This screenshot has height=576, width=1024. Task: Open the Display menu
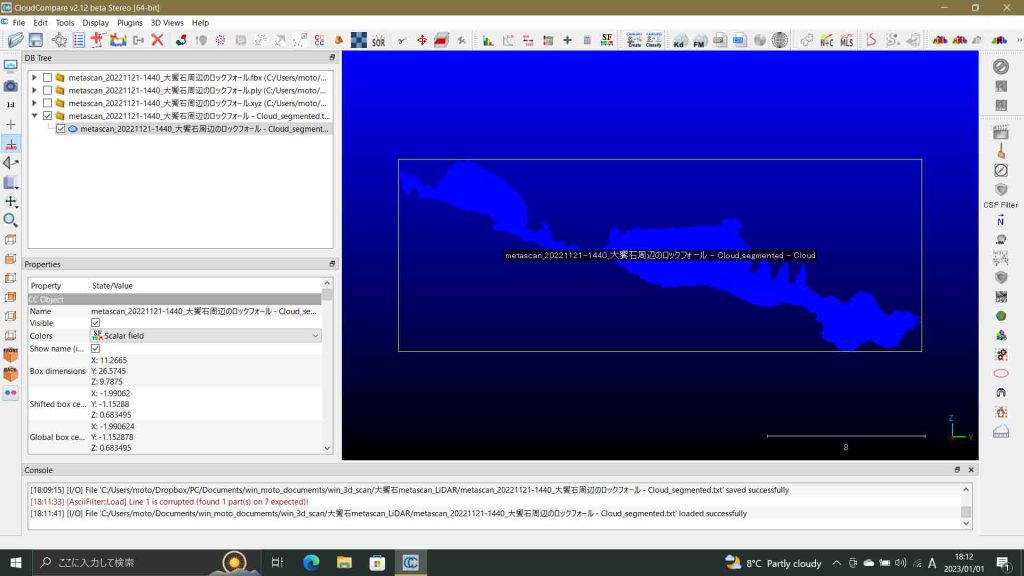[x=95, y=22]
